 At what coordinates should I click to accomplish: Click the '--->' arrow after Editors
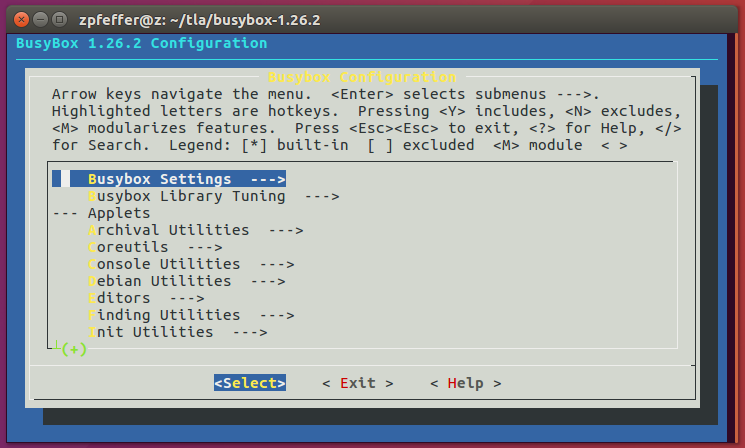187,298
